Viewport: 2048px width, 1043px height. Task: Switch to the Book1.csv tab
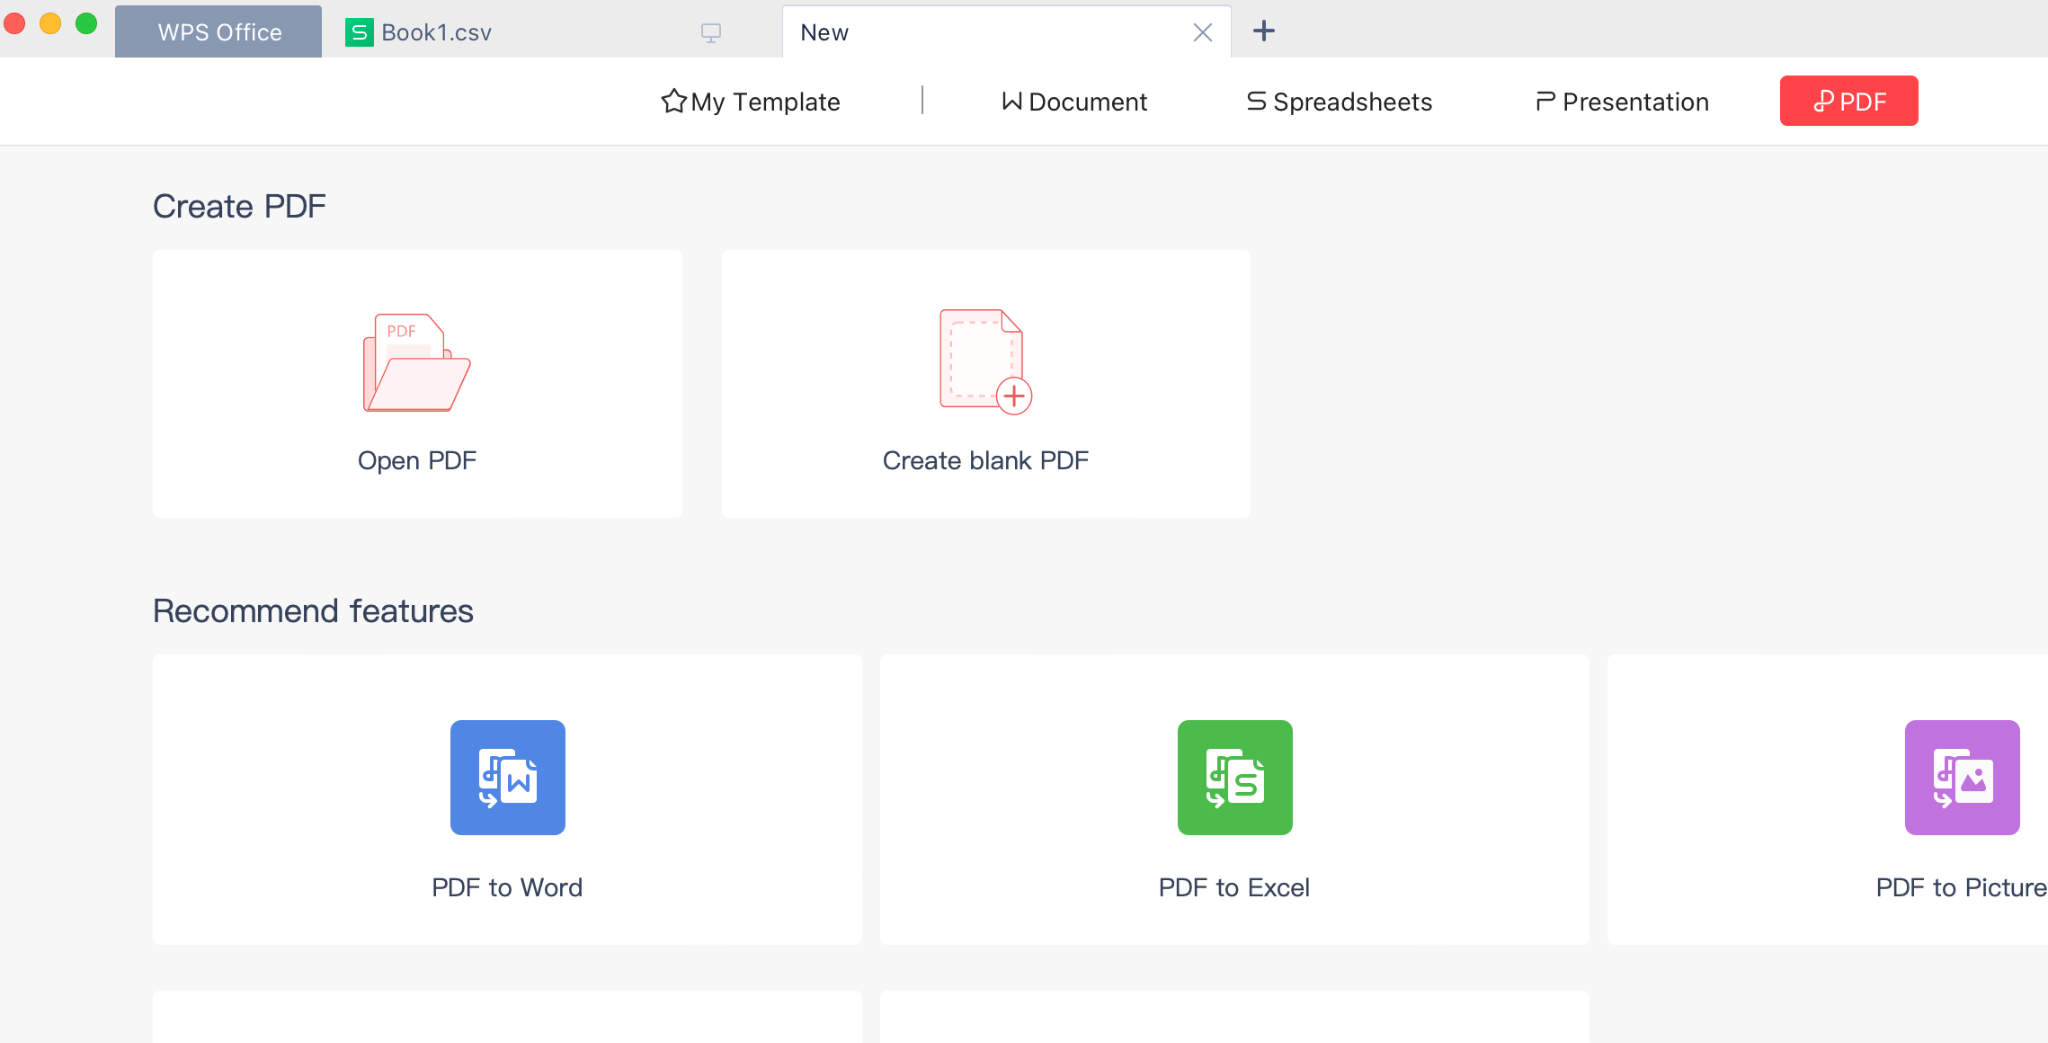click(436, 33)
